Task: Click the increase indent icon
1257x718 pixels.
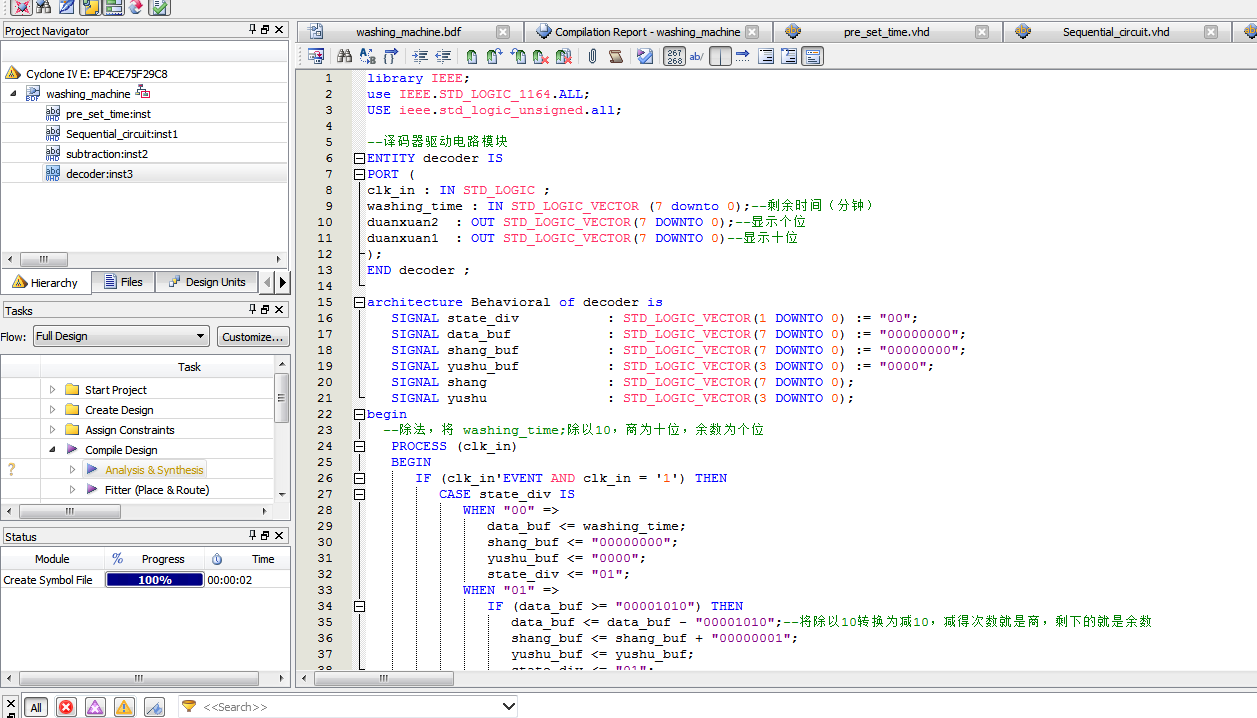Action: [420, 56]
